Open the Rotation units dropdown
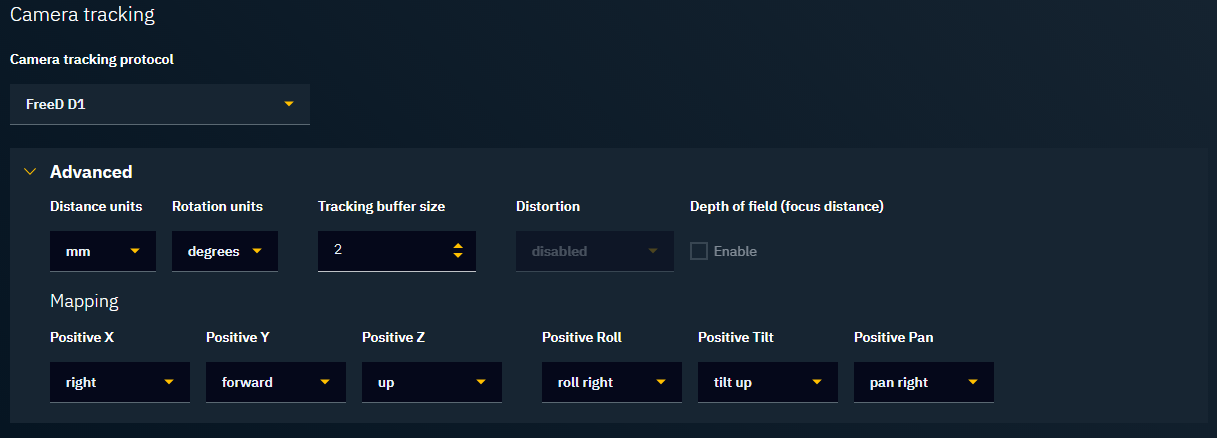Image resolution: width=1217 pixels, height=438 pixels. [224, 251]
